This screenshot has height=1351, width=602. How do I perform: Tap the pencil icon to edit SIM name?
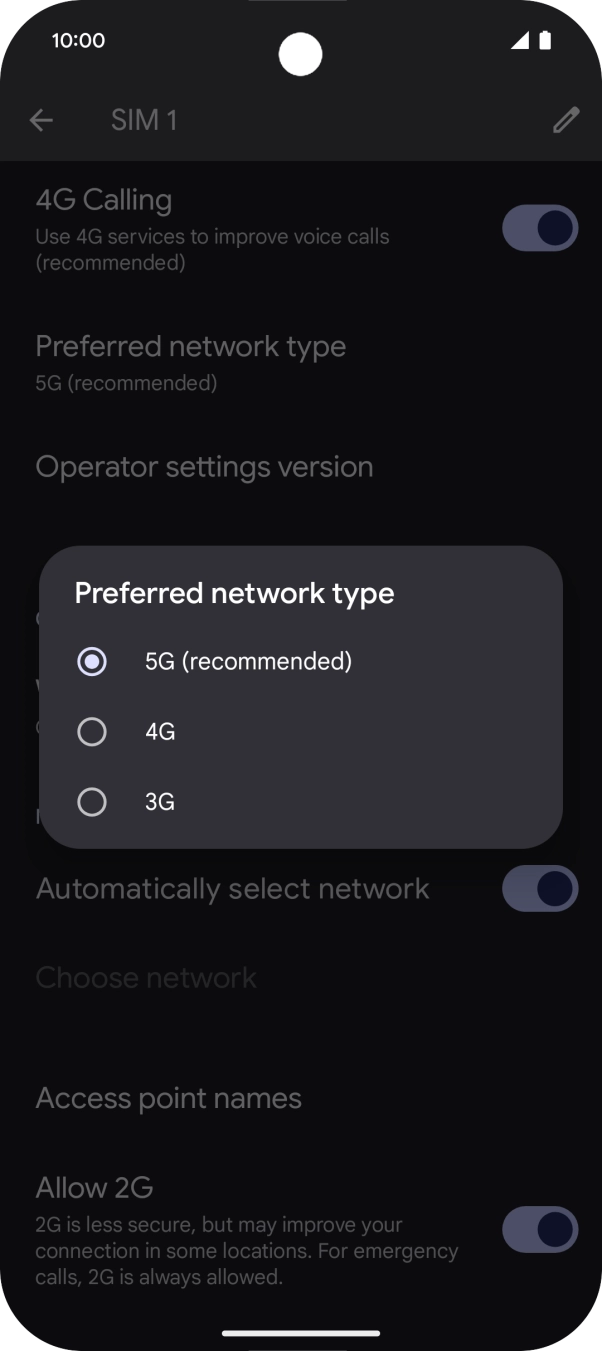[566, 119]
